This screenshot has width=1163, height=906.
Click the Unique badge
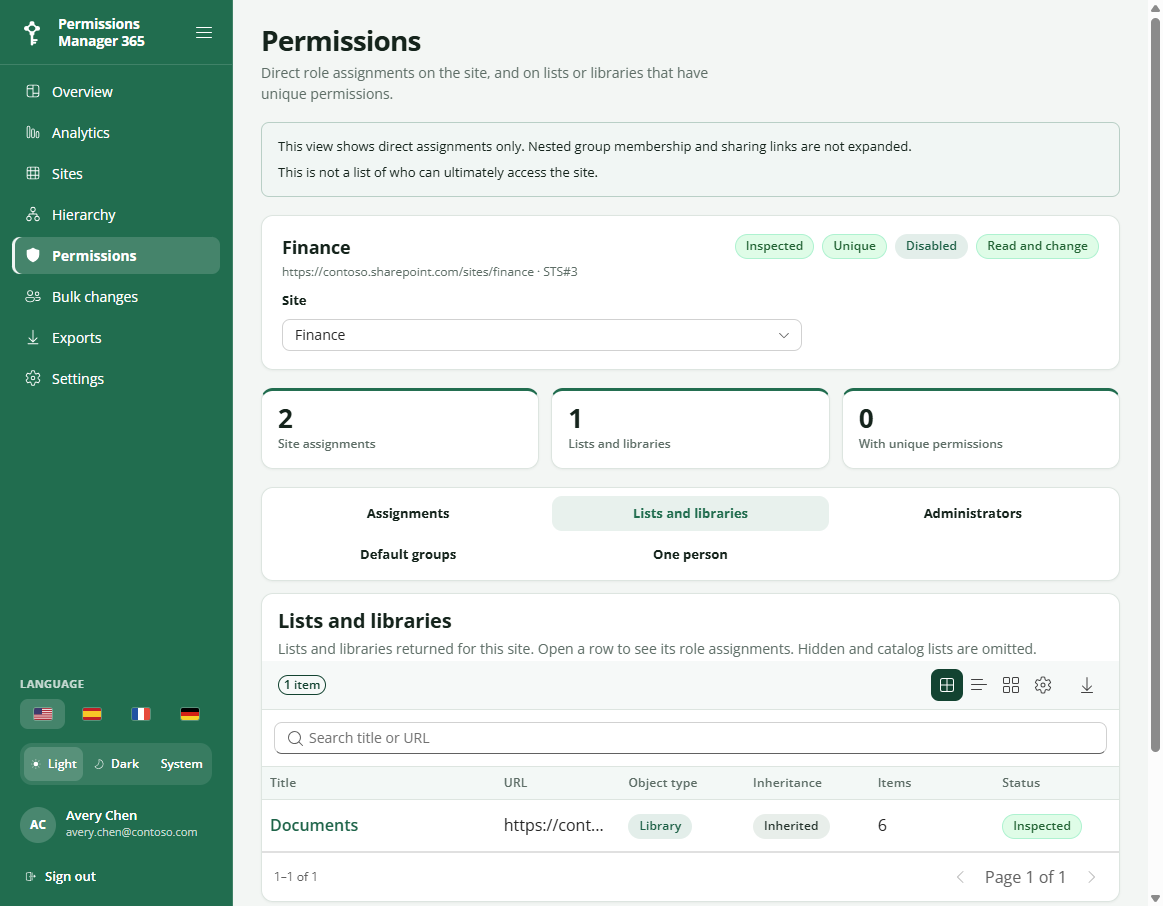(854, 246)
